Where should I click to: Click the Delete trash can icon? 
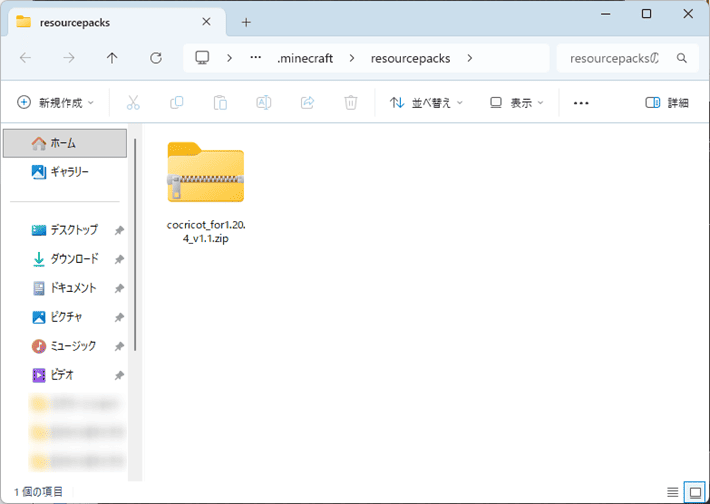pos(350,103)
